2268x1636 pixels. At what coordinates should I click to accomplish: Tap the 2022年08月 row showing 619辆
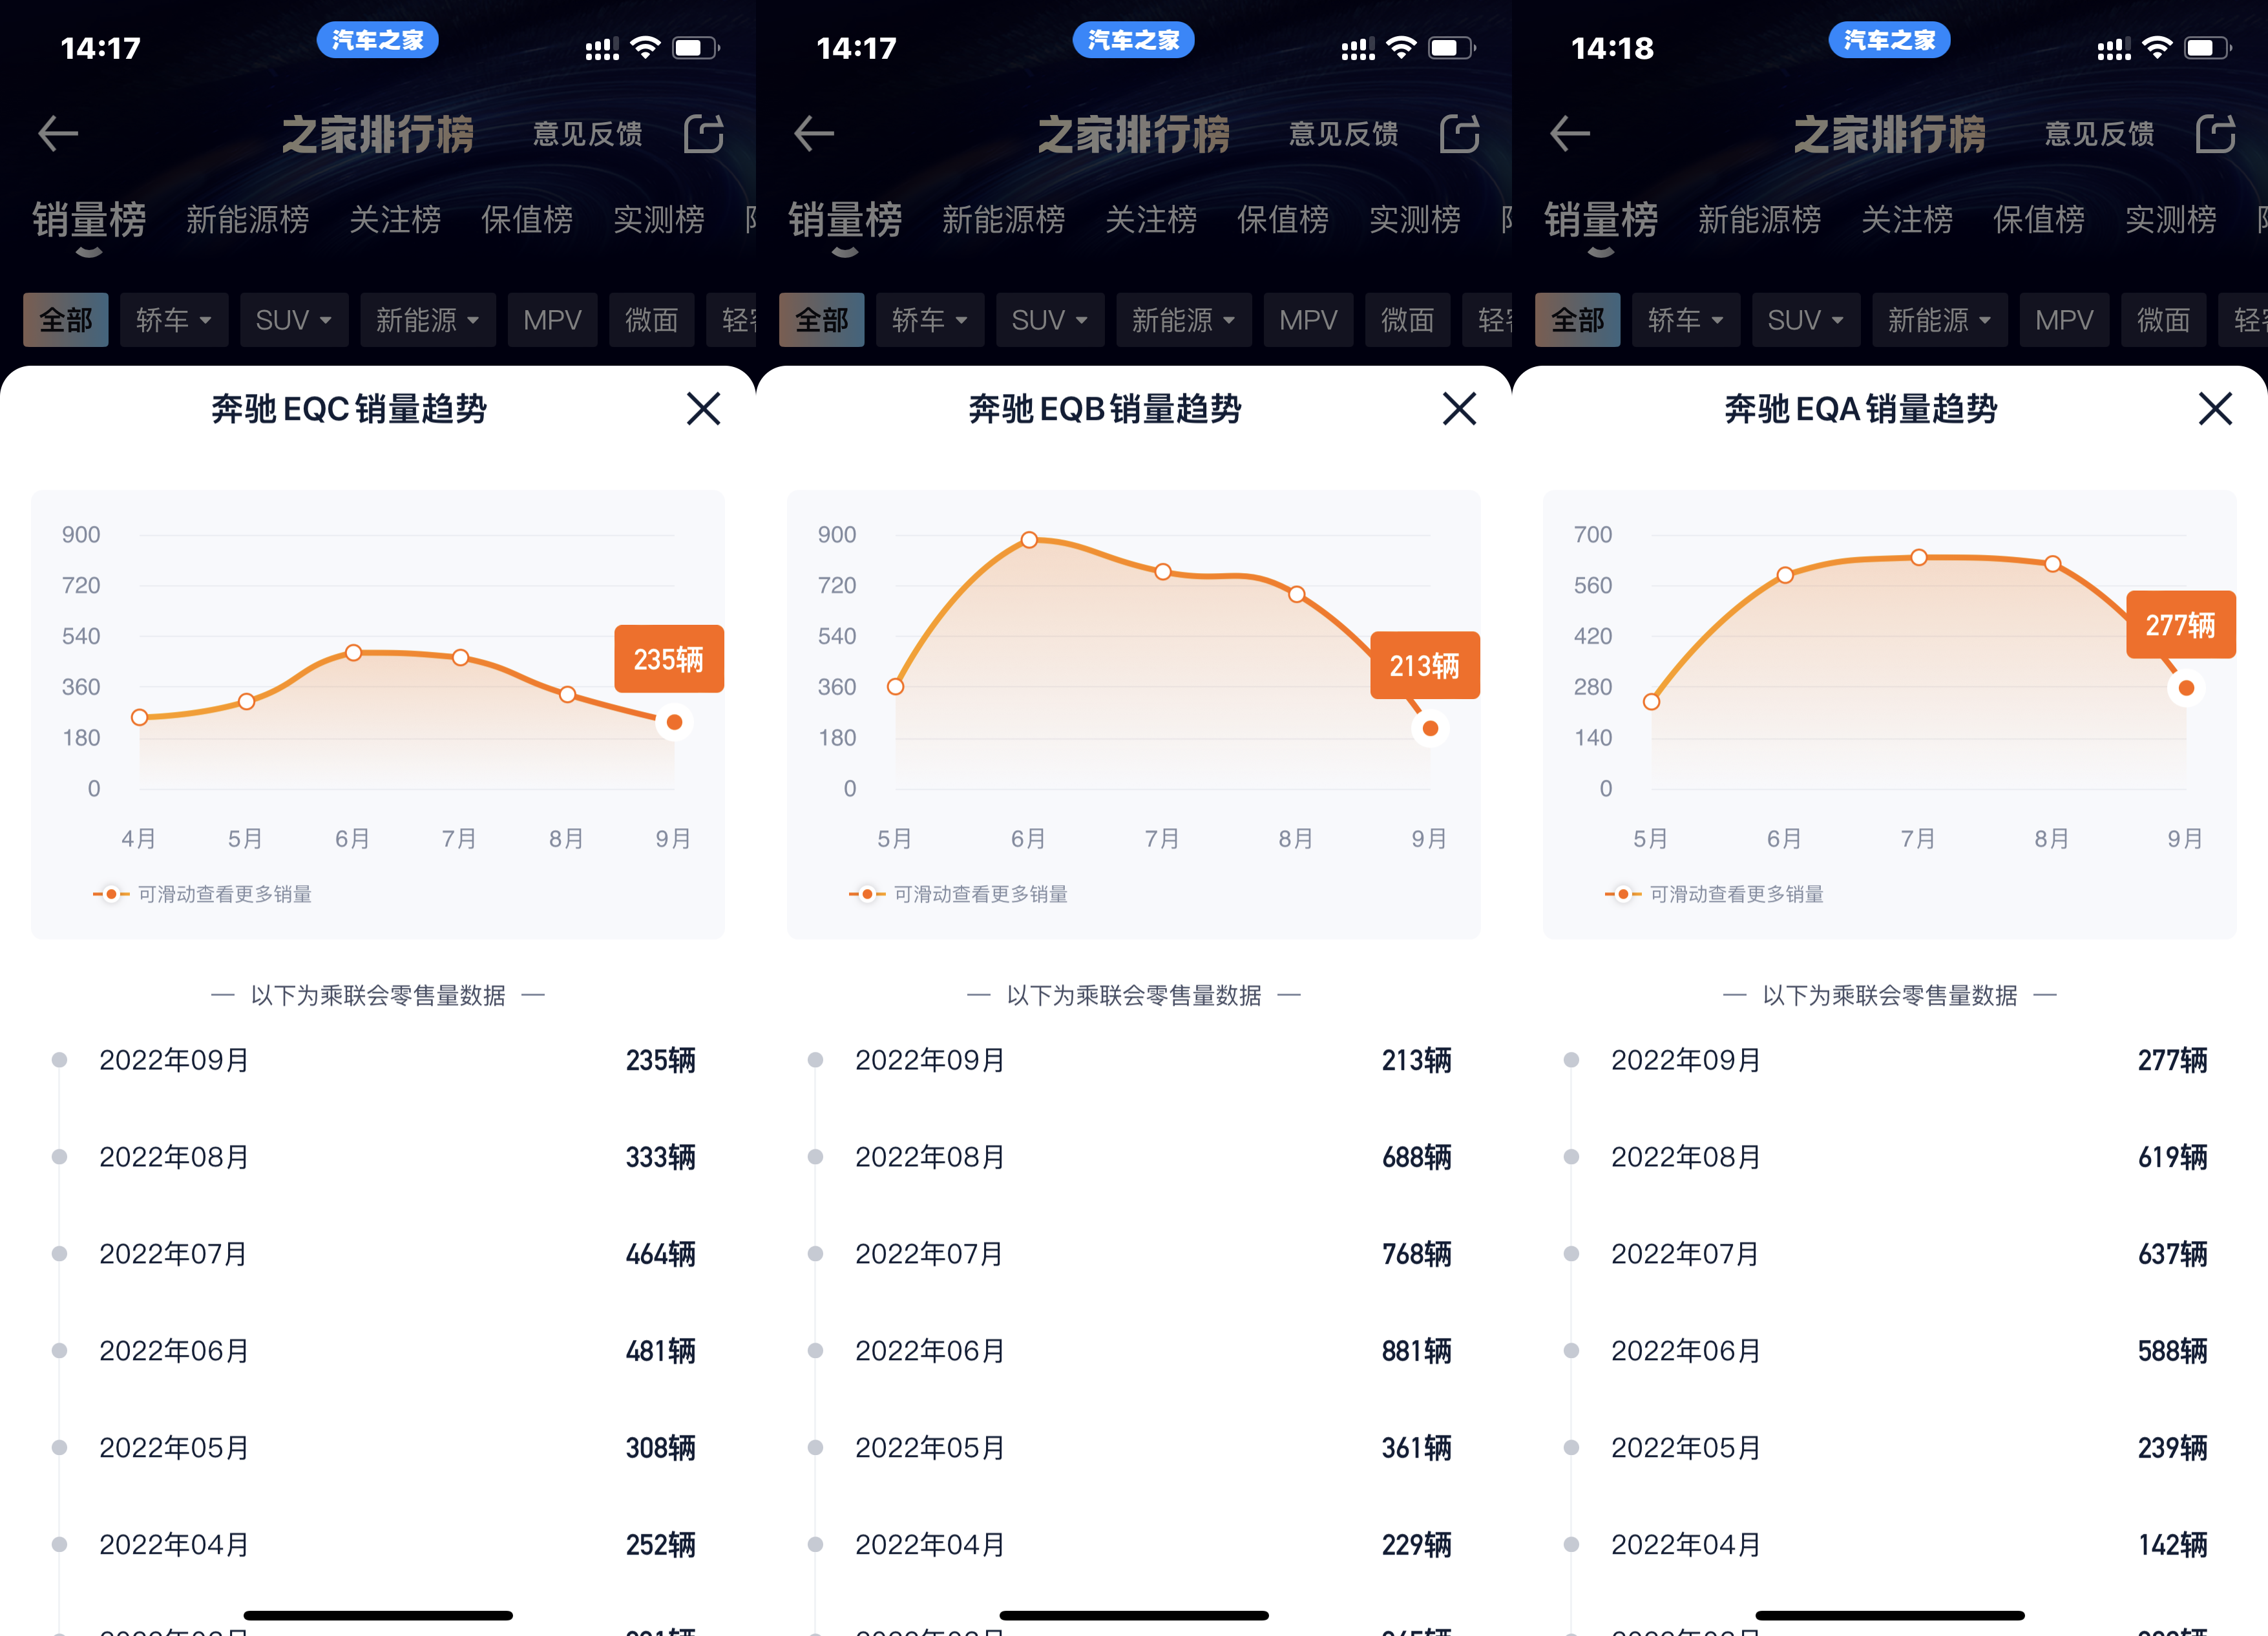(x=1890, y=1157)
